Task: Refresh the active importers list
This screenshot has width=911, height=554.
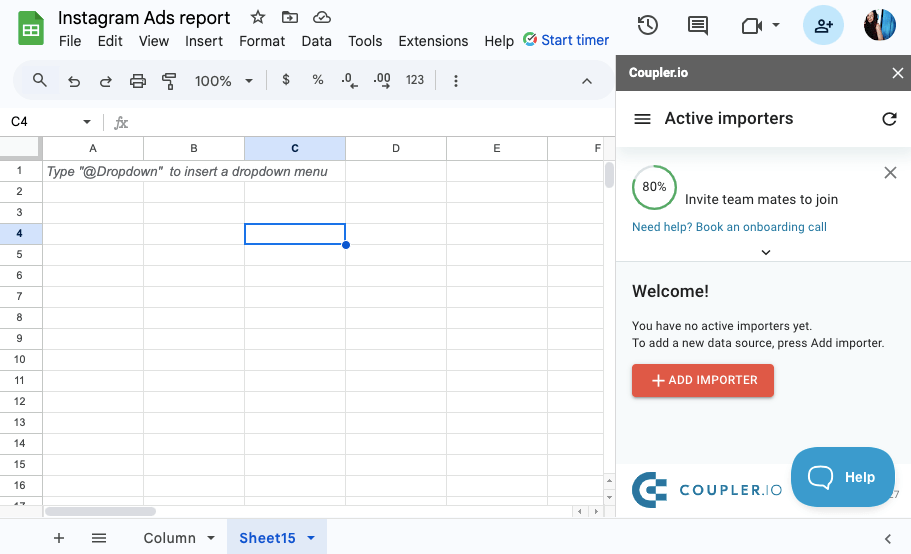Action: tap(890, 119)
